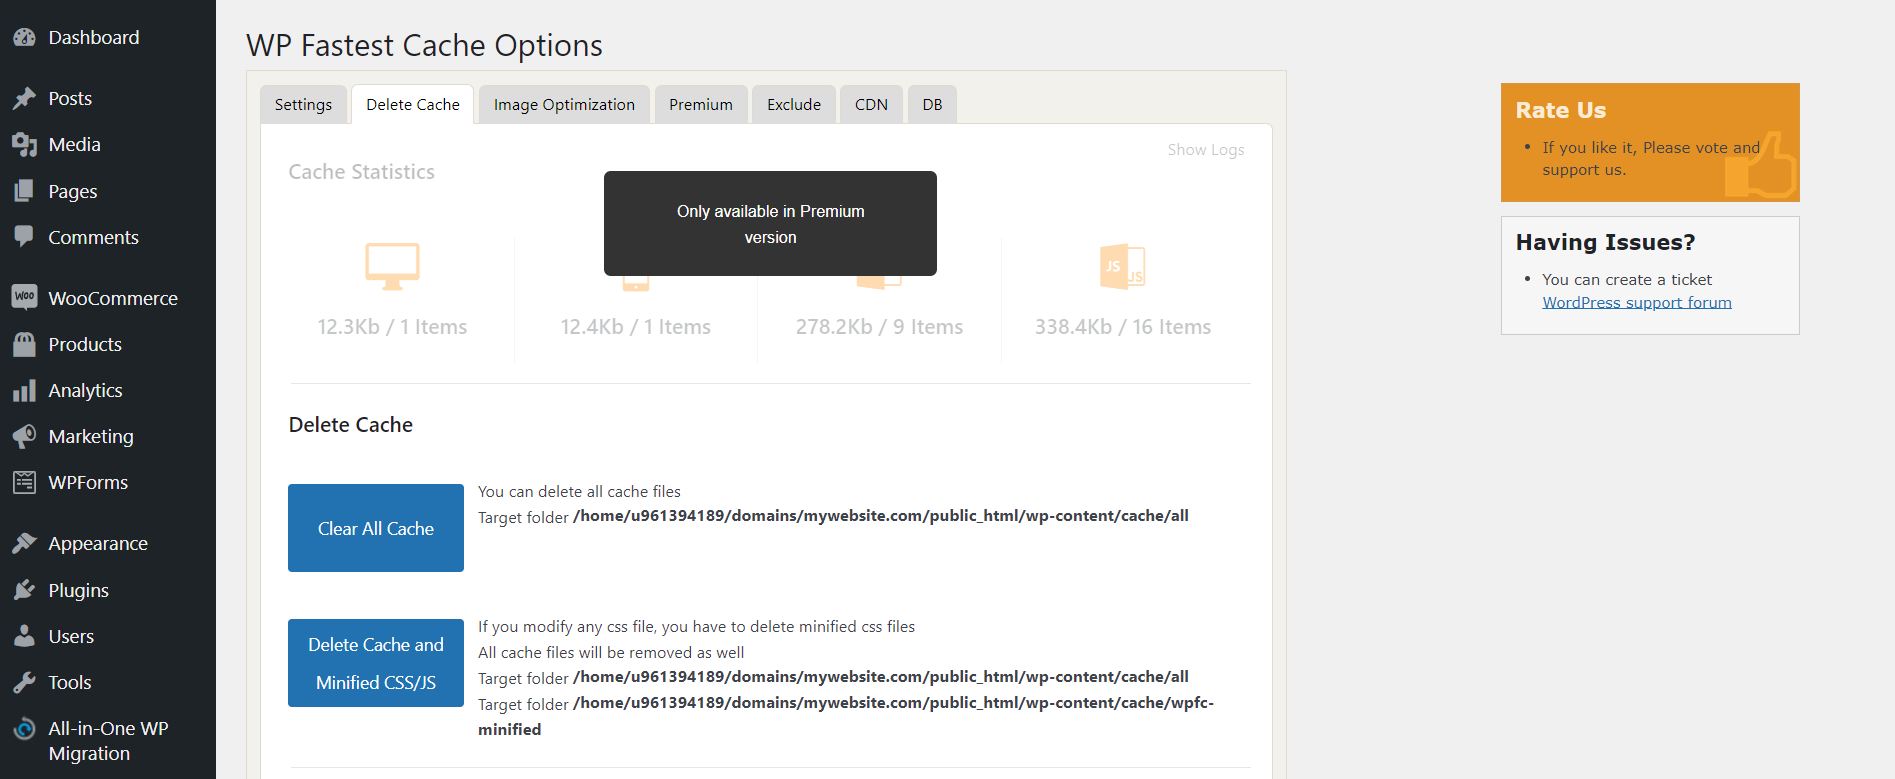Click the Show Logs link

[x=1205, y=150]
